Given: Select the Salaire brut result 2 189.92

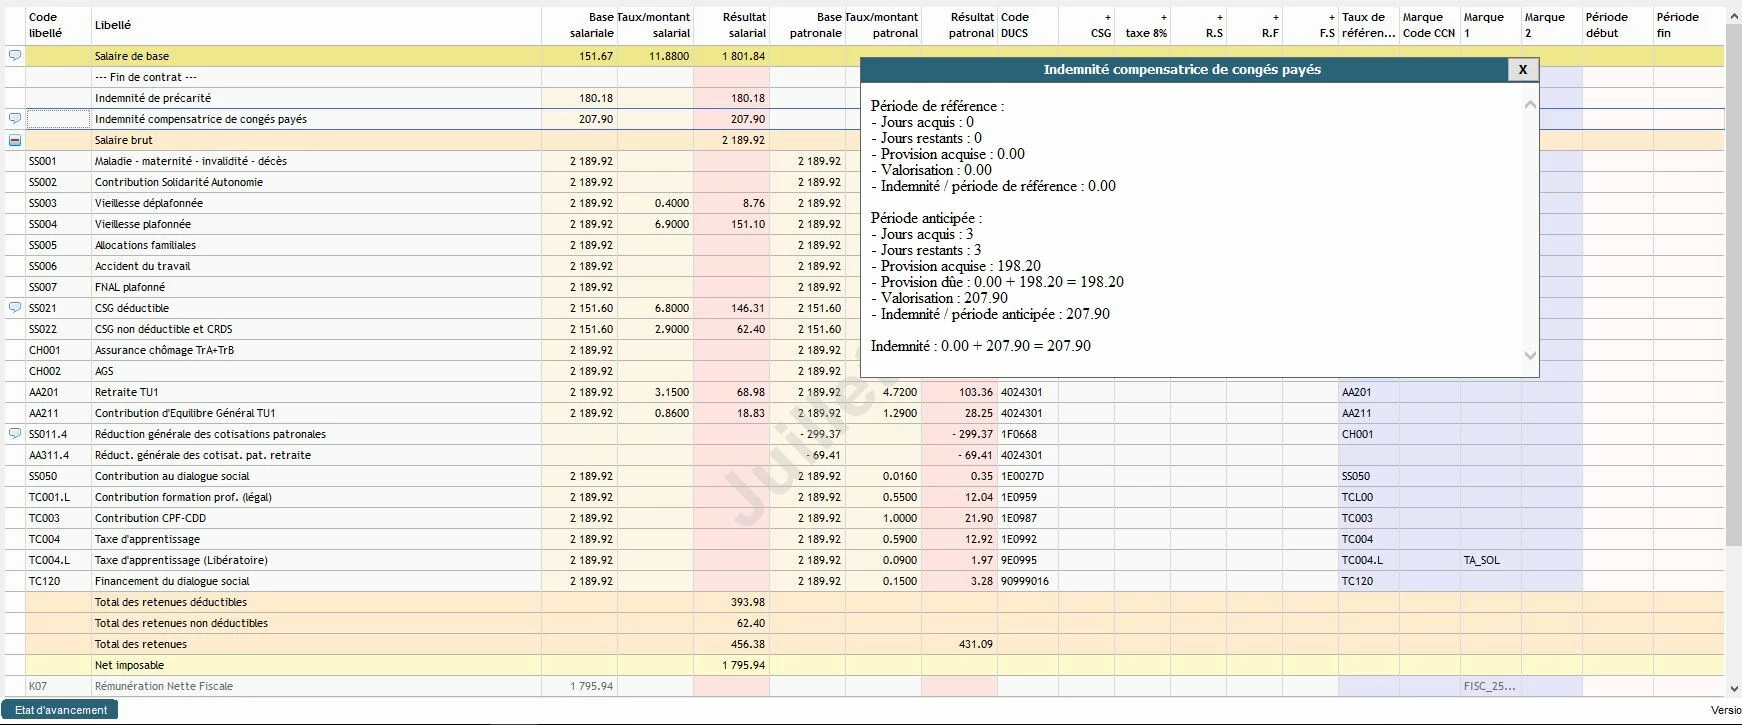Looking at the screenshot, I should 744,140.
